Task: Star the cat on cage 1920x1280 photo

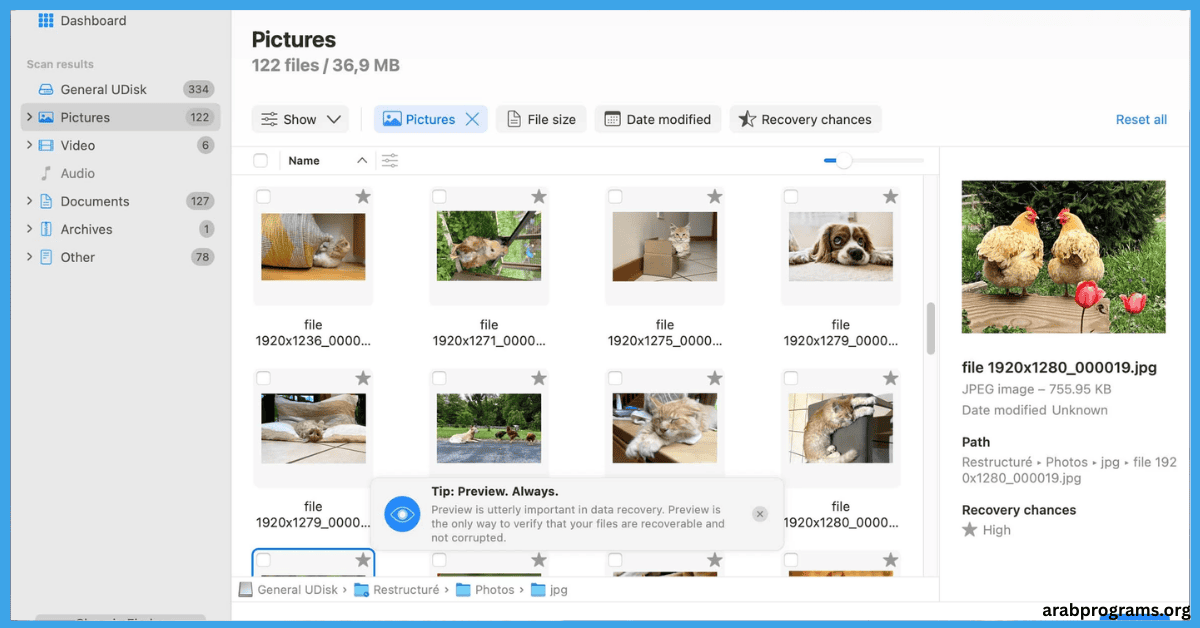Action: point(890,378)
